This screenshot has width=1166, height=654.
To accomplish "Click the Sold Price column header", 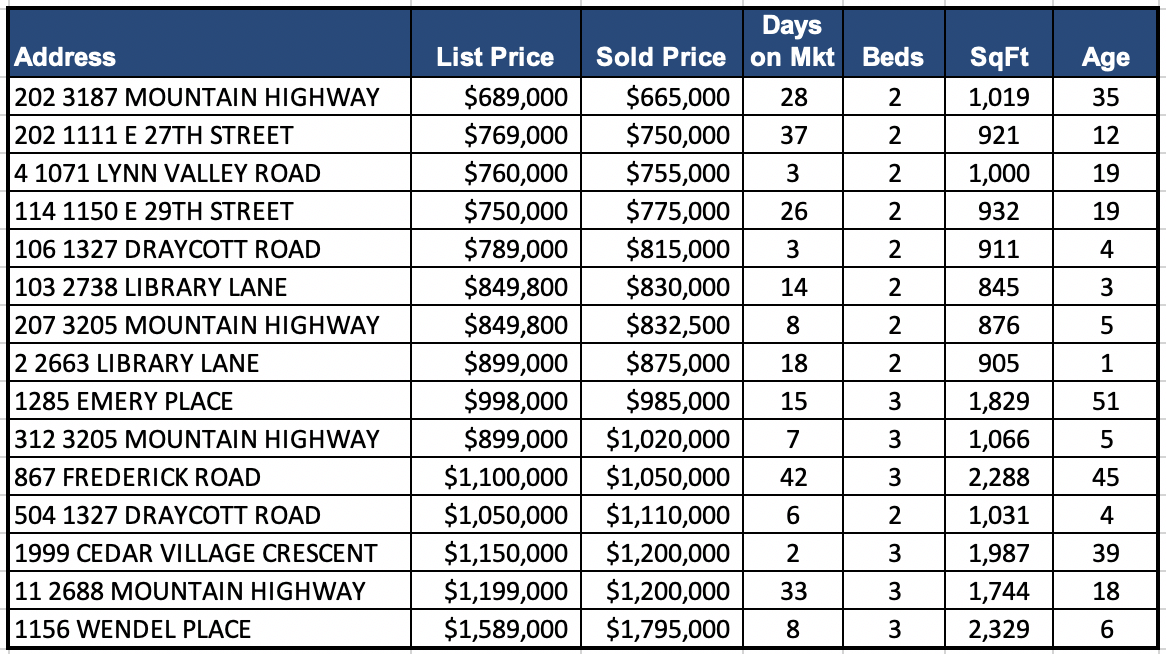I will pos(661,57).
